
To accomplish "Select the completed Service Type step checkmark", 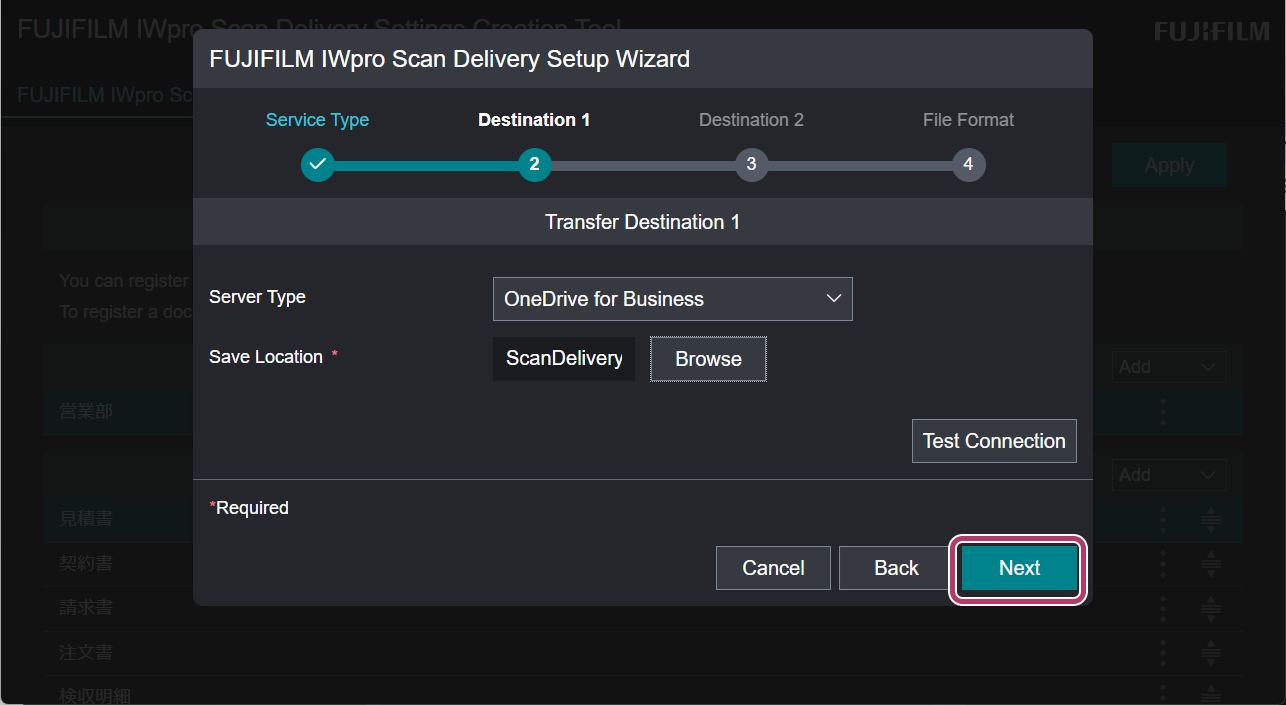I will tap(317, 164).
